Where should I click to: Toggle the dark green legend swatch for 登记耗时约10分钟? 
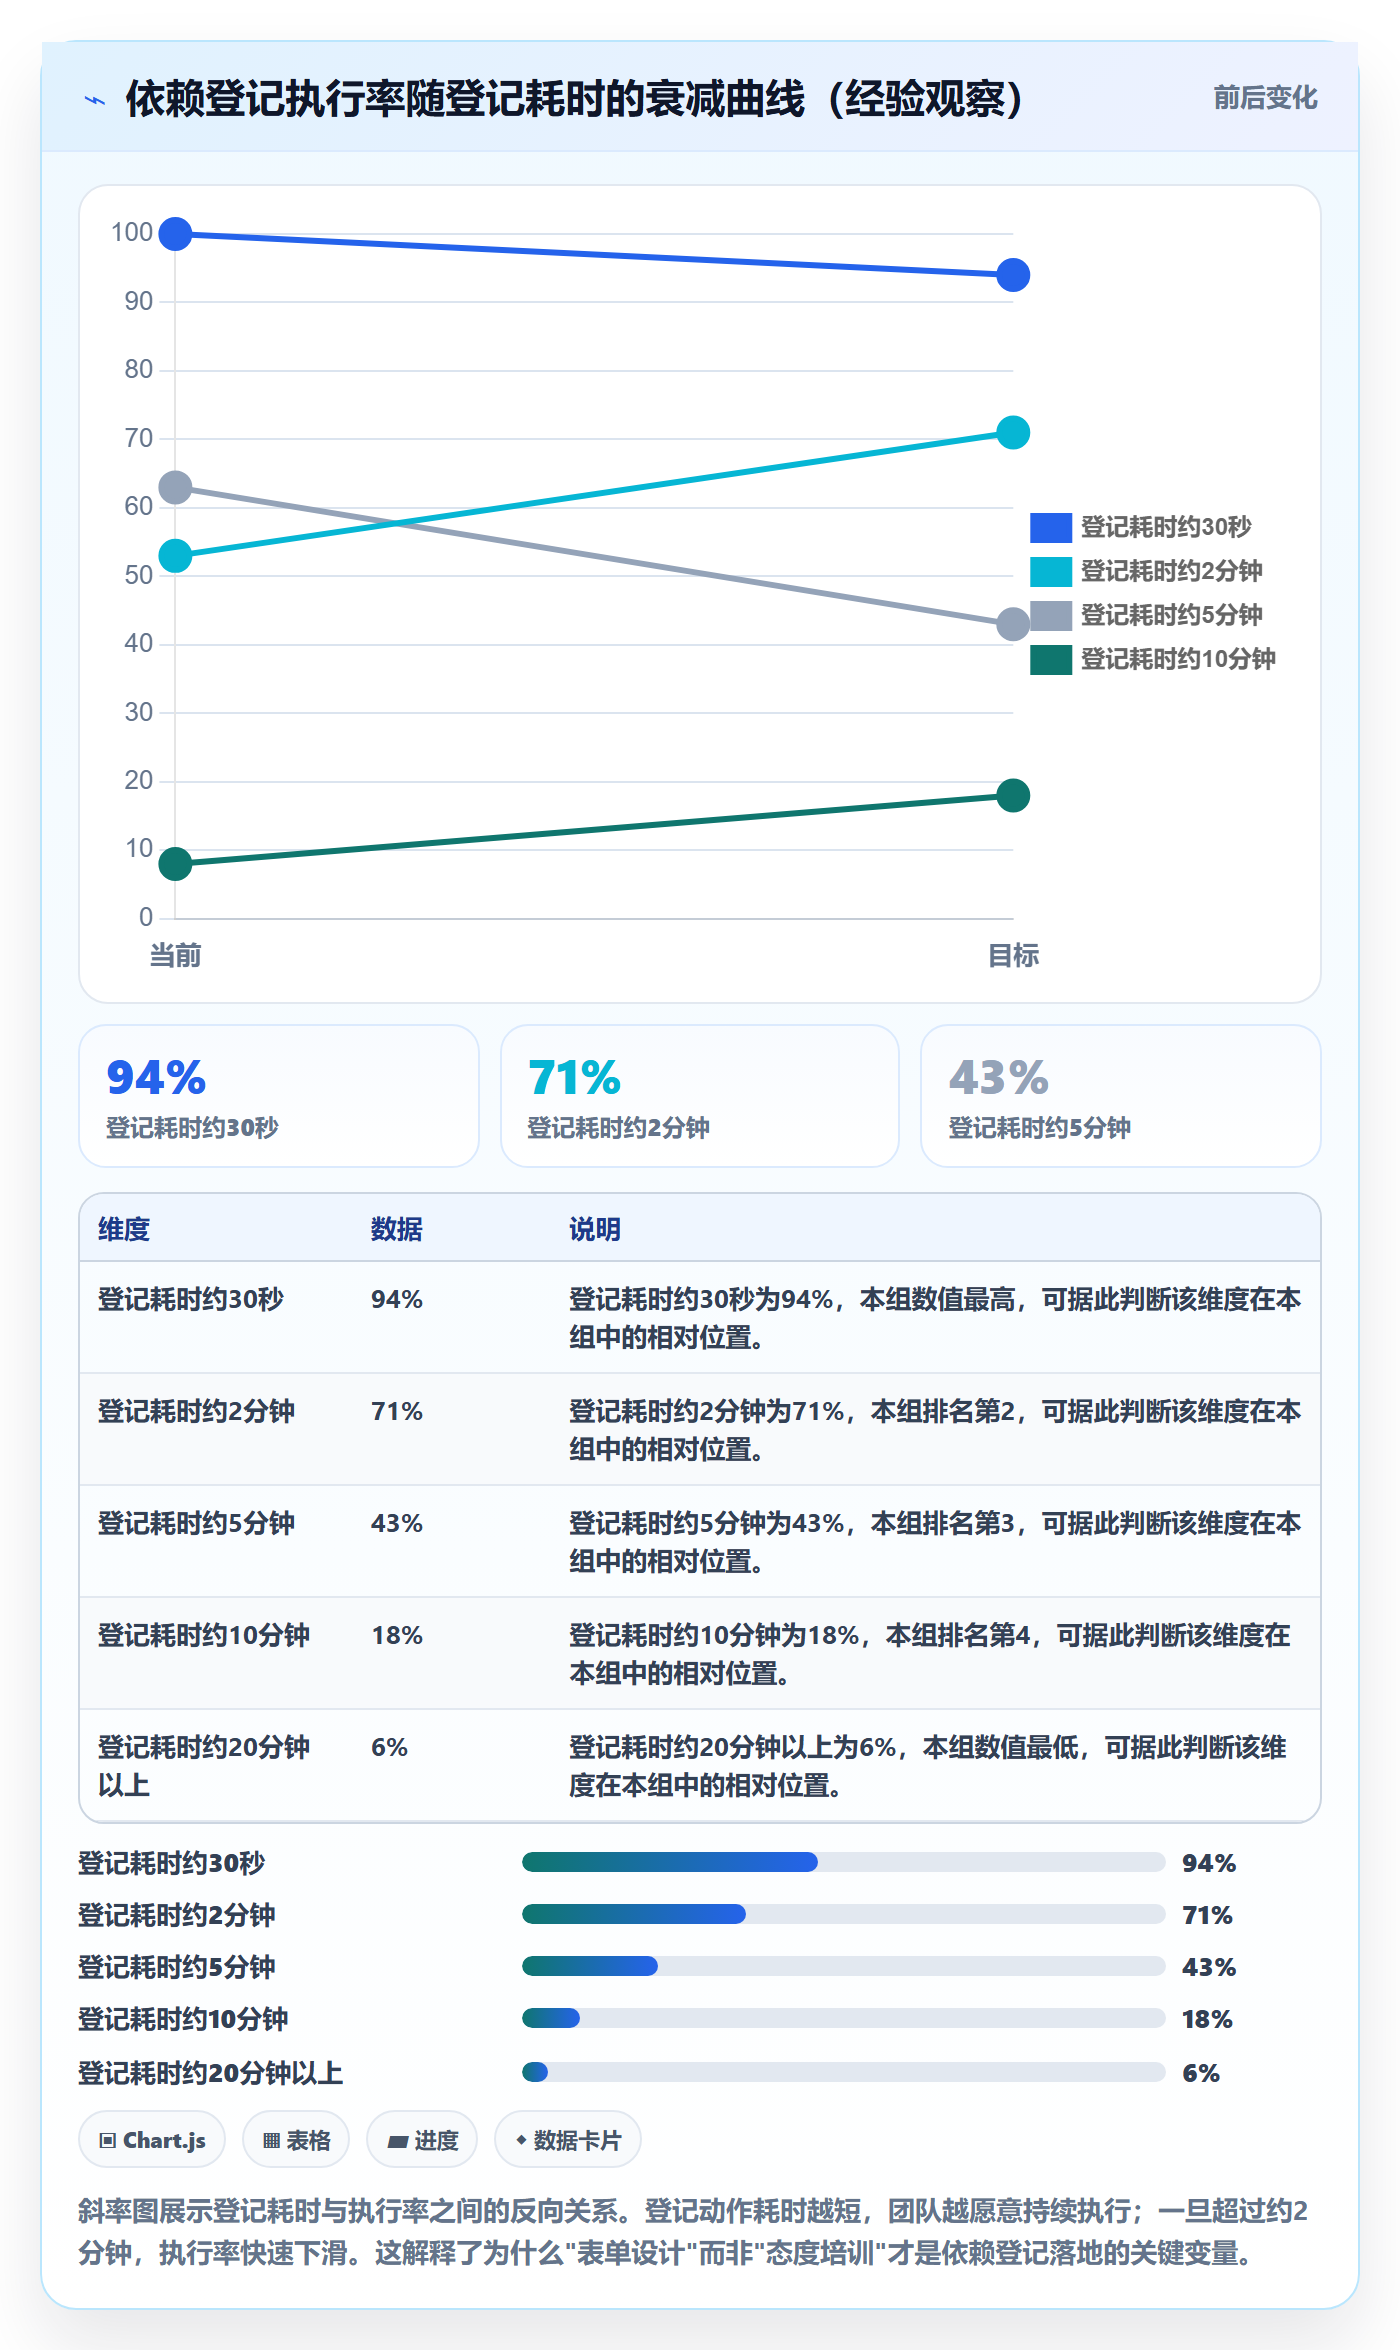pyautogui.click(x=1051, y=659)
